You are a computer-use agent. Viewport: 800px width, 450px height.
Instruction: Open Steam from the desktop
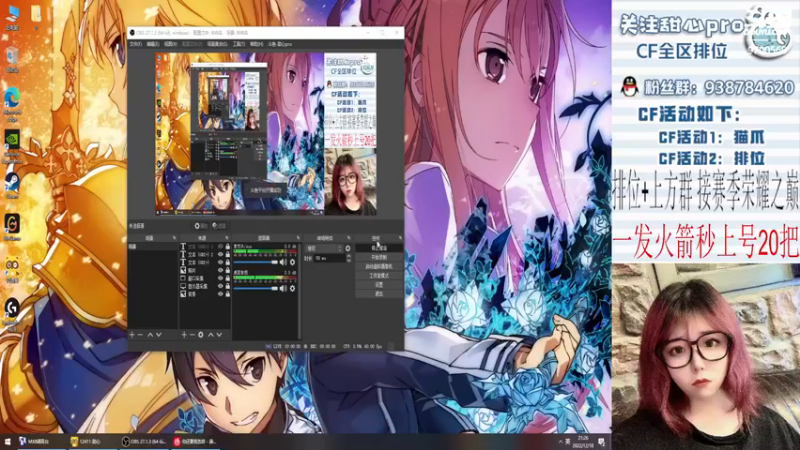[12, 186]
